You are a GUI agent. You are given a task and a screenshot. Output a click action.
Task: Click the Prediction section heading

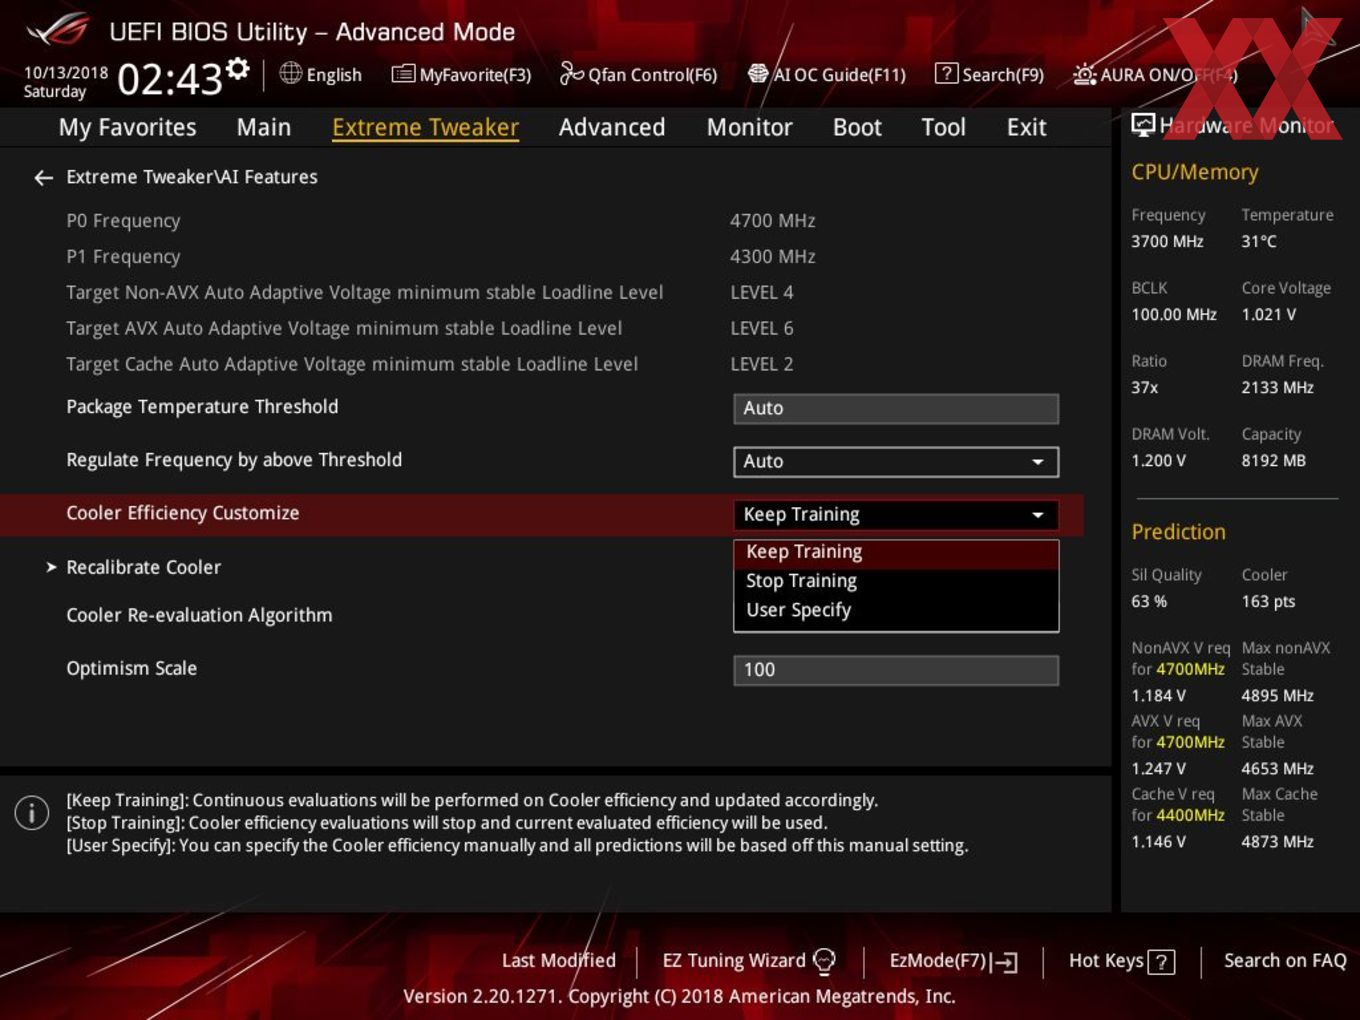1178,532
